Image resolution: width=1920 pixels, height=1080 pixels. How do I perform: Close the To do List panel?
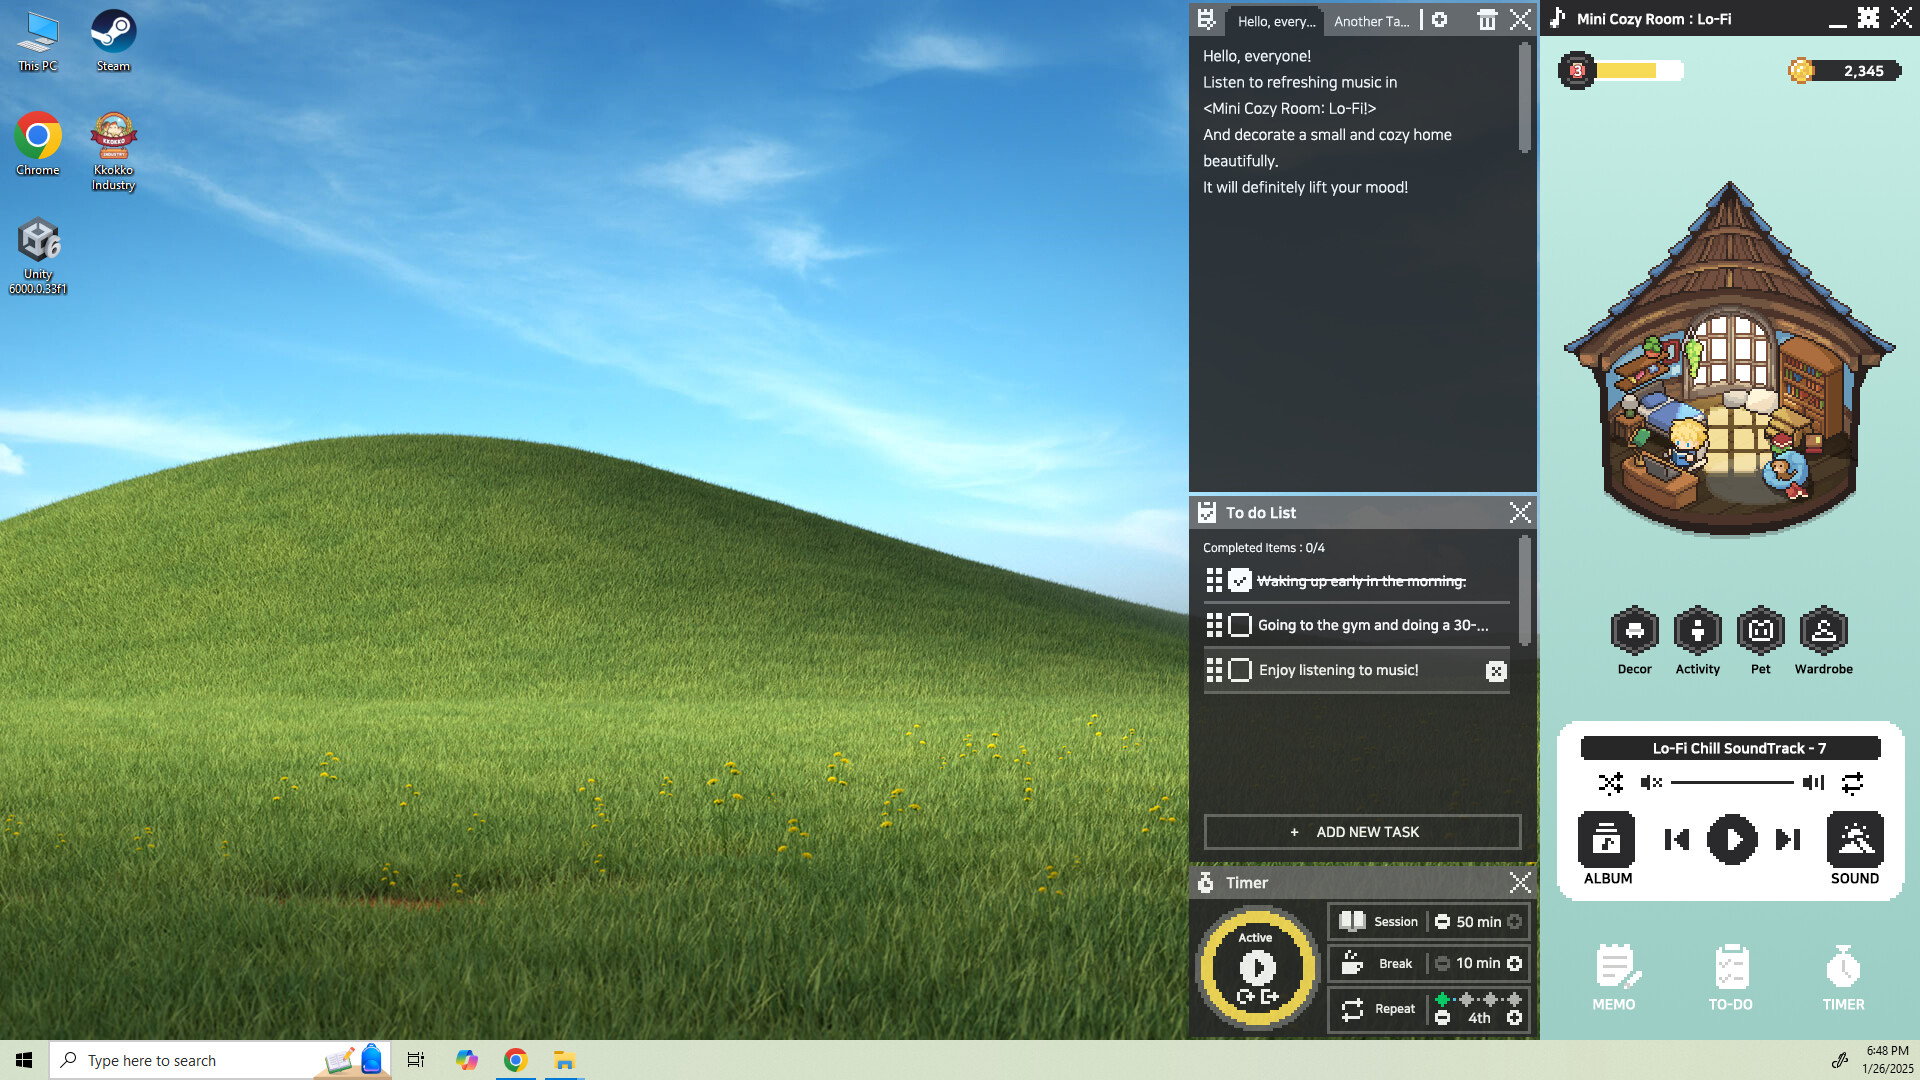(x=1520, y=513)
